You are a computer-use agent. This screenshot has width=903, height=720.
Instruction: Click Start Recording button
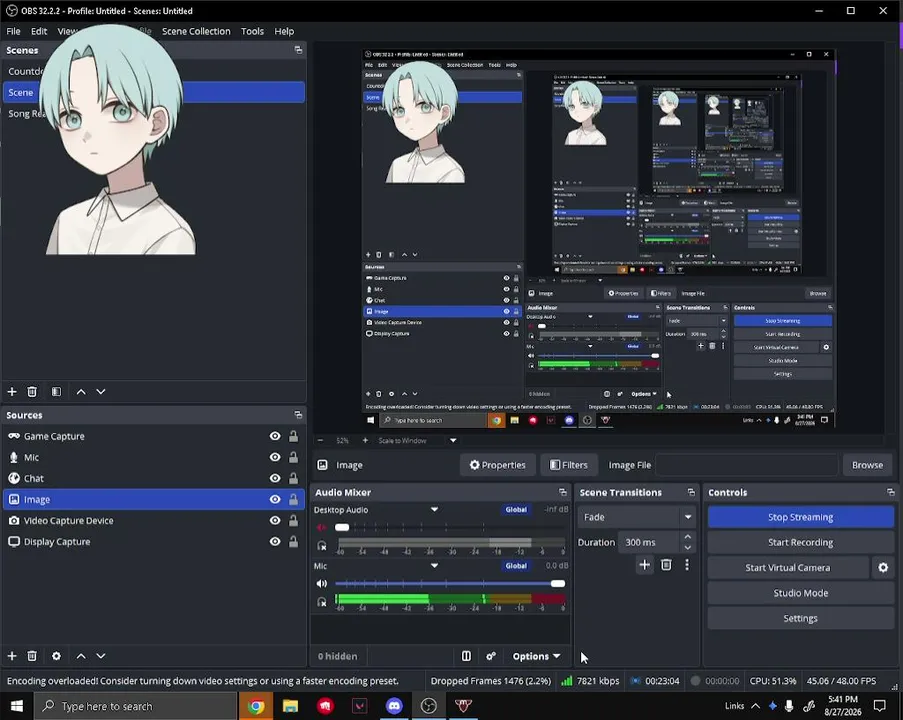click(800, 543)
